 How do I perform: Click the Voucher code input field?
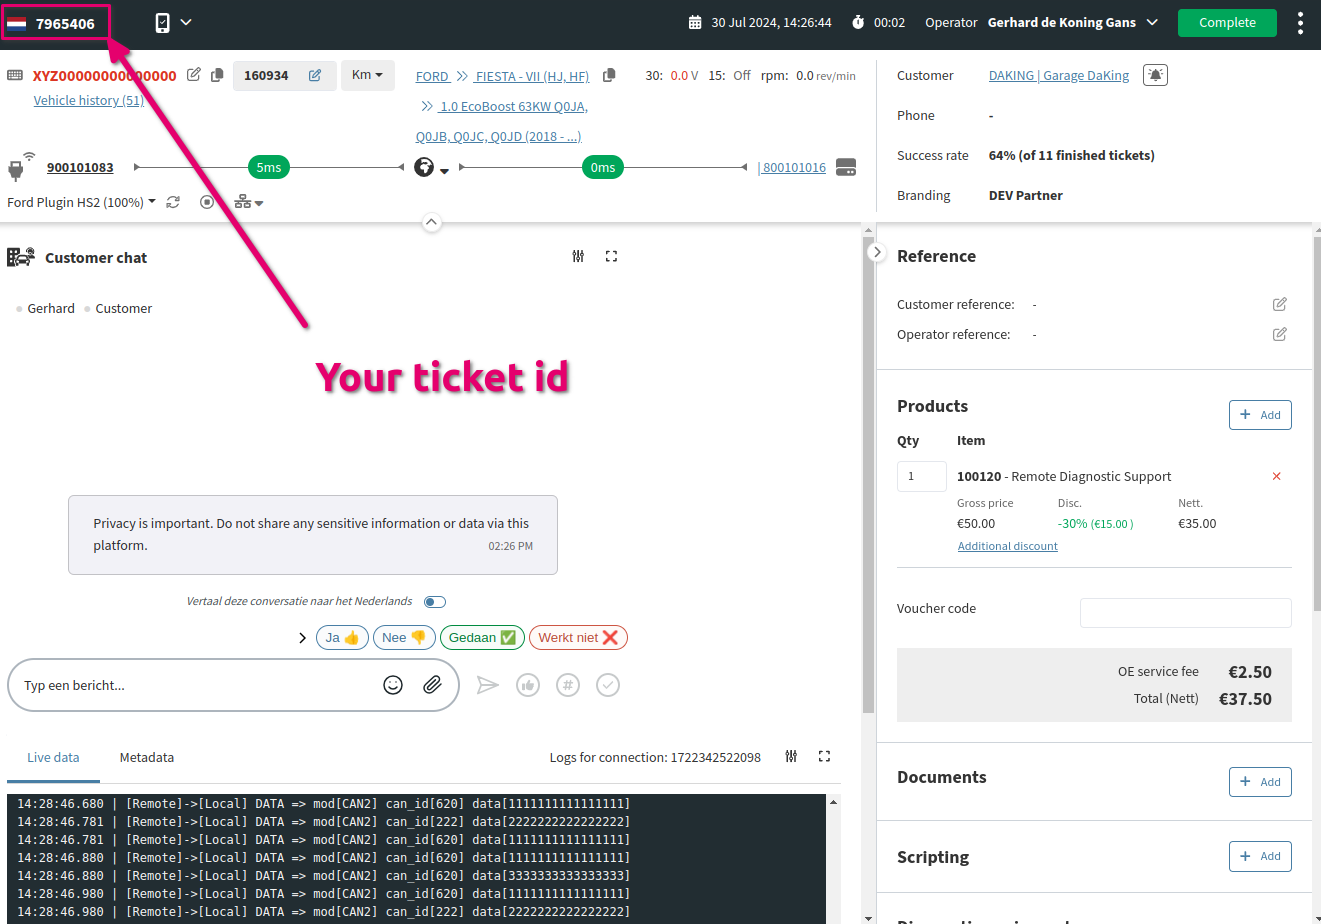click(x=1185, y=612)
